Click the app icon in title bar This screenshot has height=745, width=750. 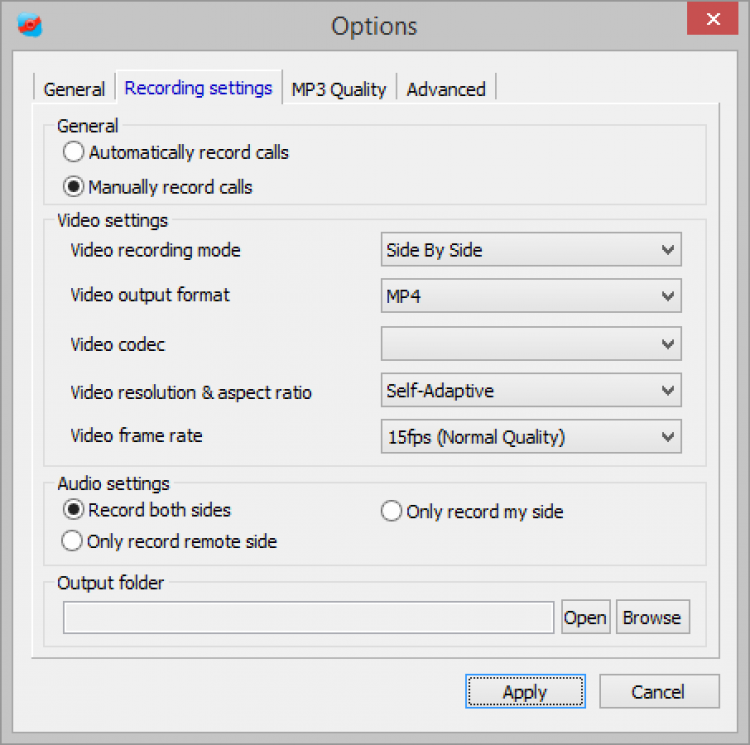point(31,24)
